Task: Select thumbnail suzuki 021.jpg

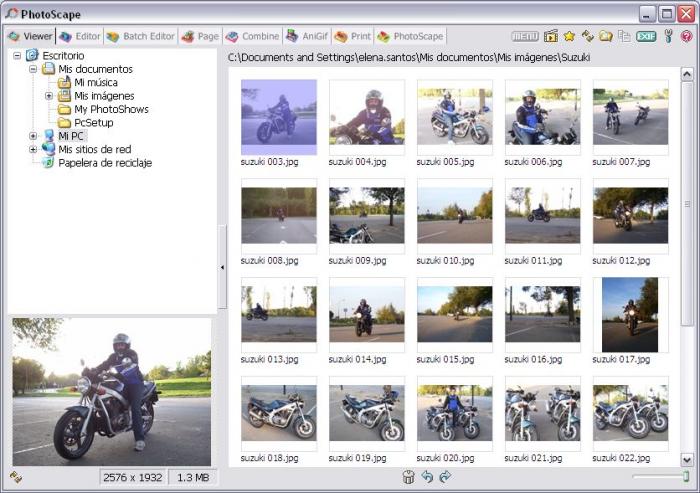Action: click(542, 414)
